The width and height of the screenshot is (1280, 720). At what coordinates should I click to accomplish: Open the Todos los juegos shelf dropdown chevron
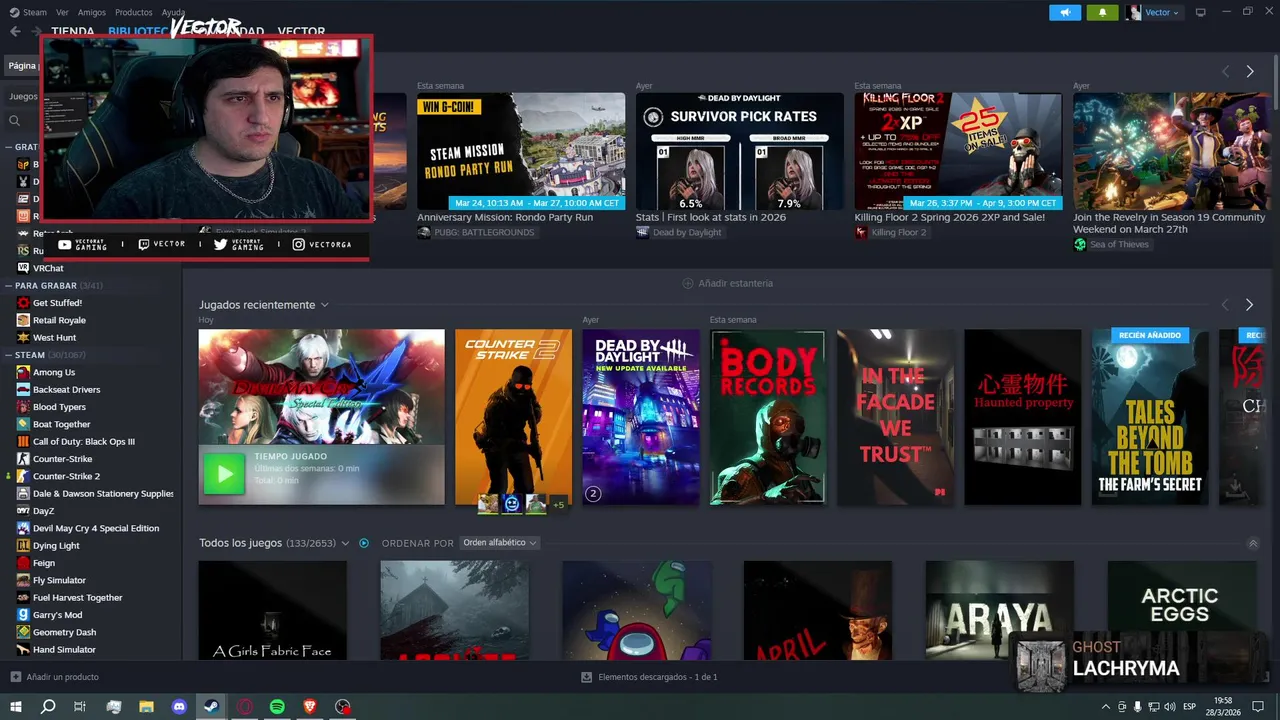[x=345, y=543]
